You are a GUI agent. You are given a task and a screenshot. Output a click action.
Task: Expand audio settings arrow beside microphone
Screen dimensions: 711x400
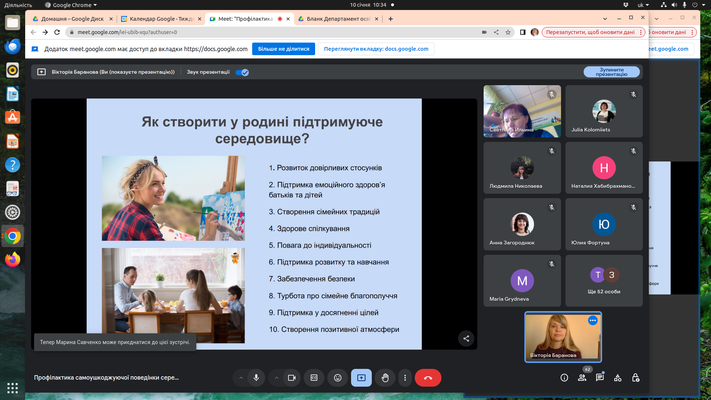point(241,378)
